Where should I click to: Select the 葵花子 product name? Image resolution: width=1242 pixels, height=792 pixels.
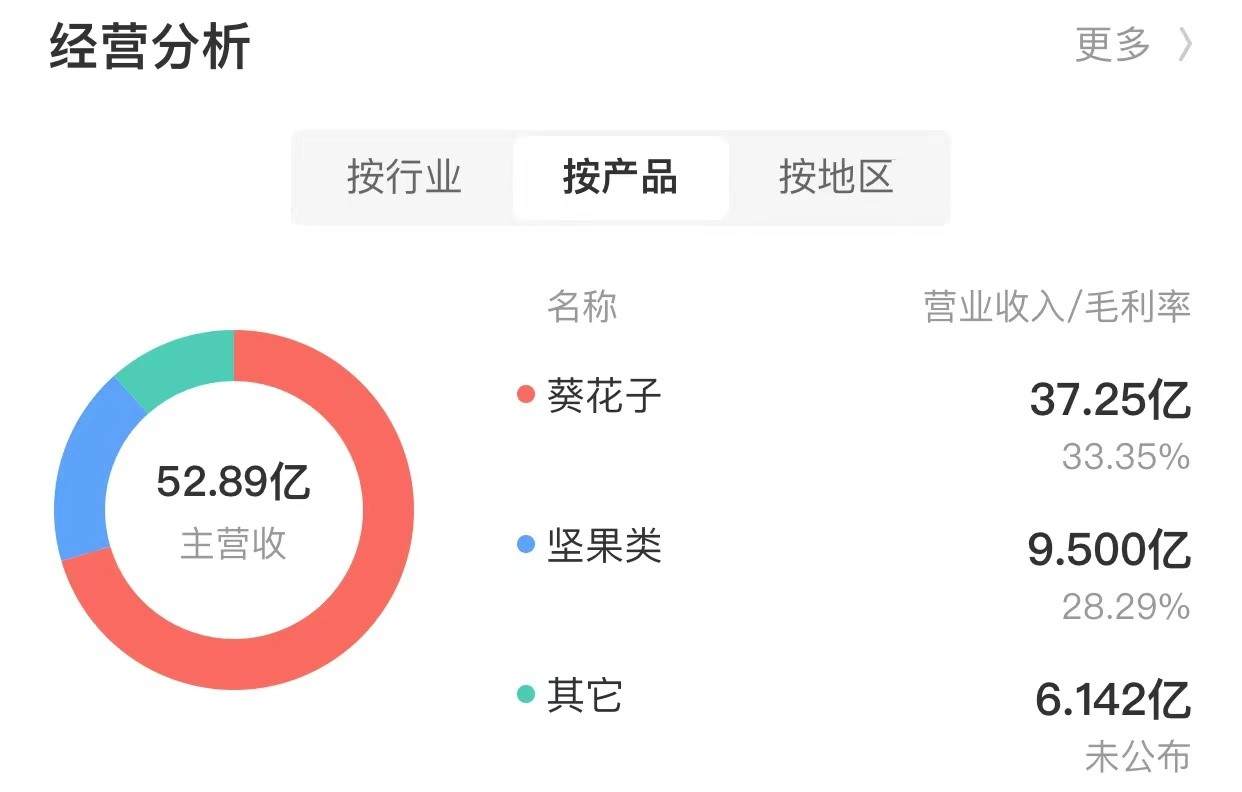(604, 396)
